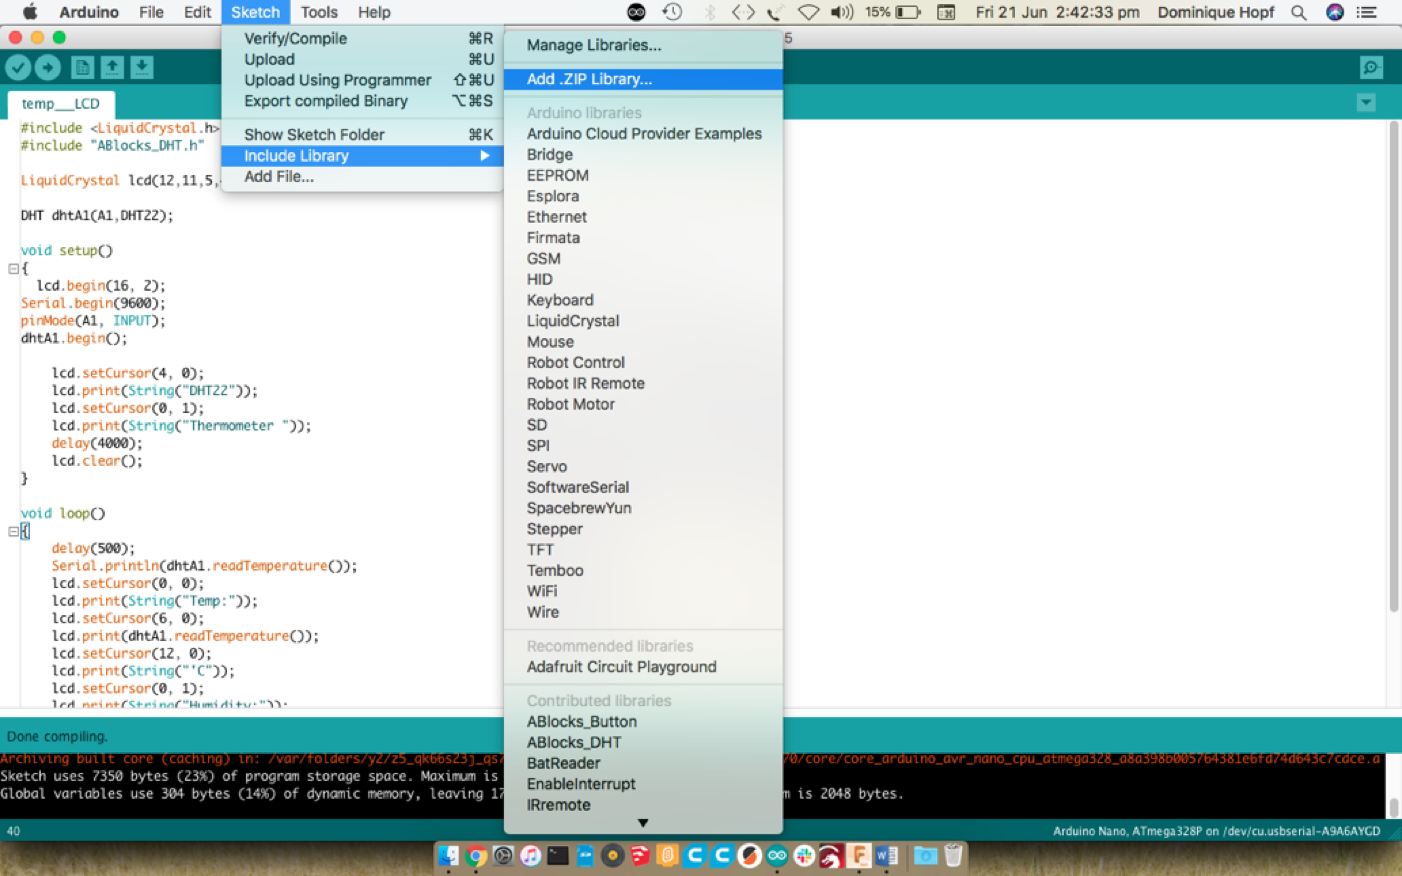Click the user name Dominique Hopf
The width and height of the screenshot is (1402, 876).
1216,12
